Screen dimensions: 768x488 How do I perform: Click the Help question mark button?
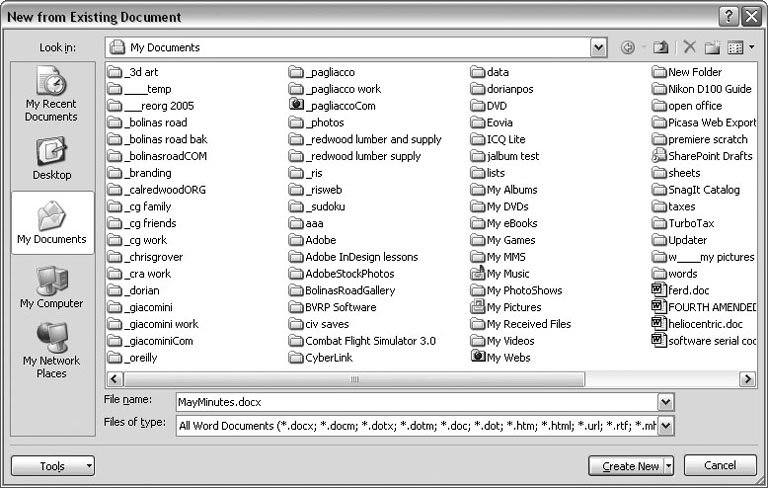[728, 17]
